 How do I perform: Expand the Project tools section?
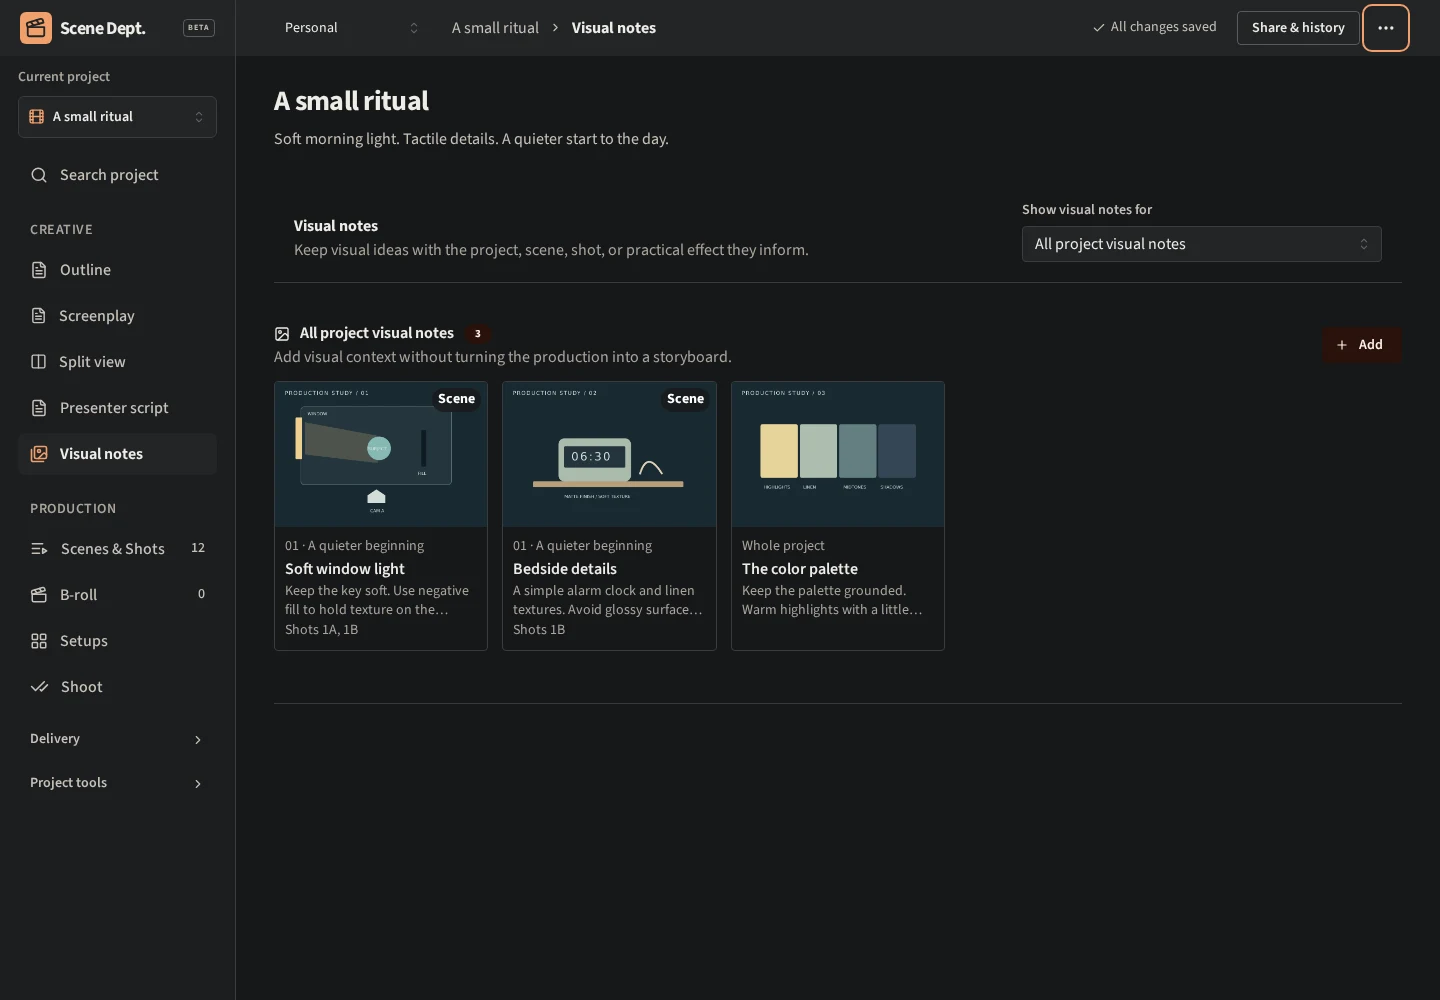(117, 783)
